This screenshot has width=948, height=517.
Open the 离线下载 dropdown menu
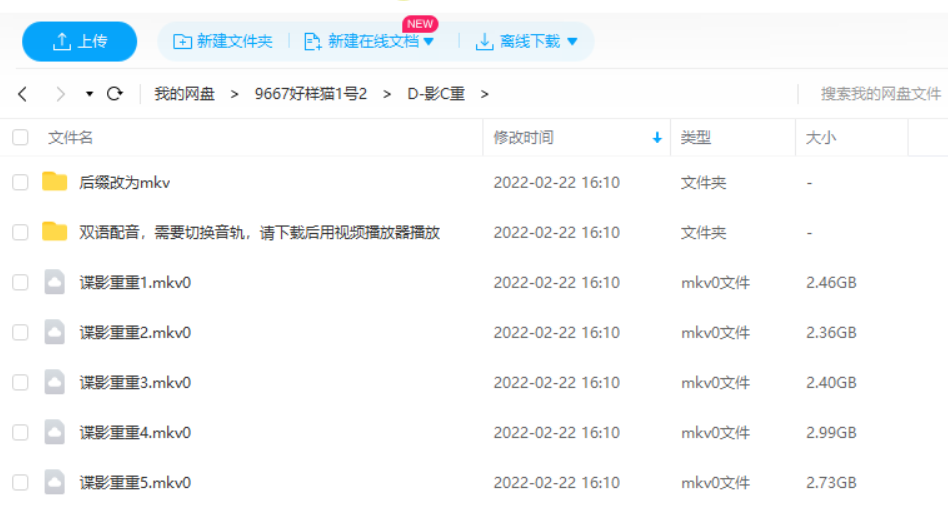click(x=572, y=42)
